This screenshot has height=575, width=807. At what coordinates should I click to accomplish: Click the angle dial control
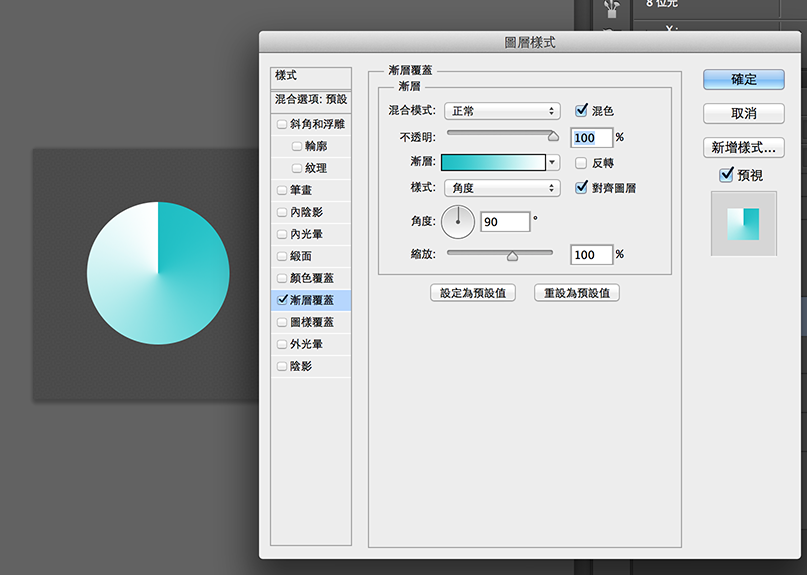coord(458,222)
